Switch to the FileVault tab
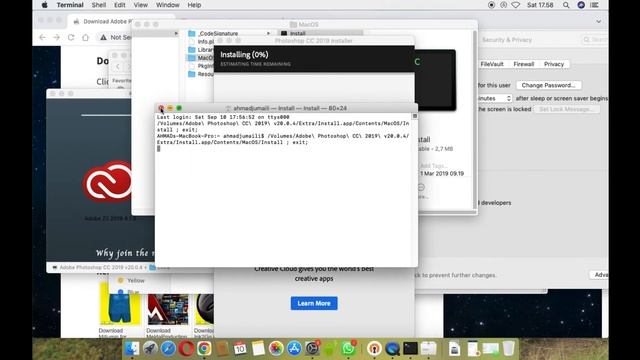This screenshot has width=640, height=360. coord(492,64)
